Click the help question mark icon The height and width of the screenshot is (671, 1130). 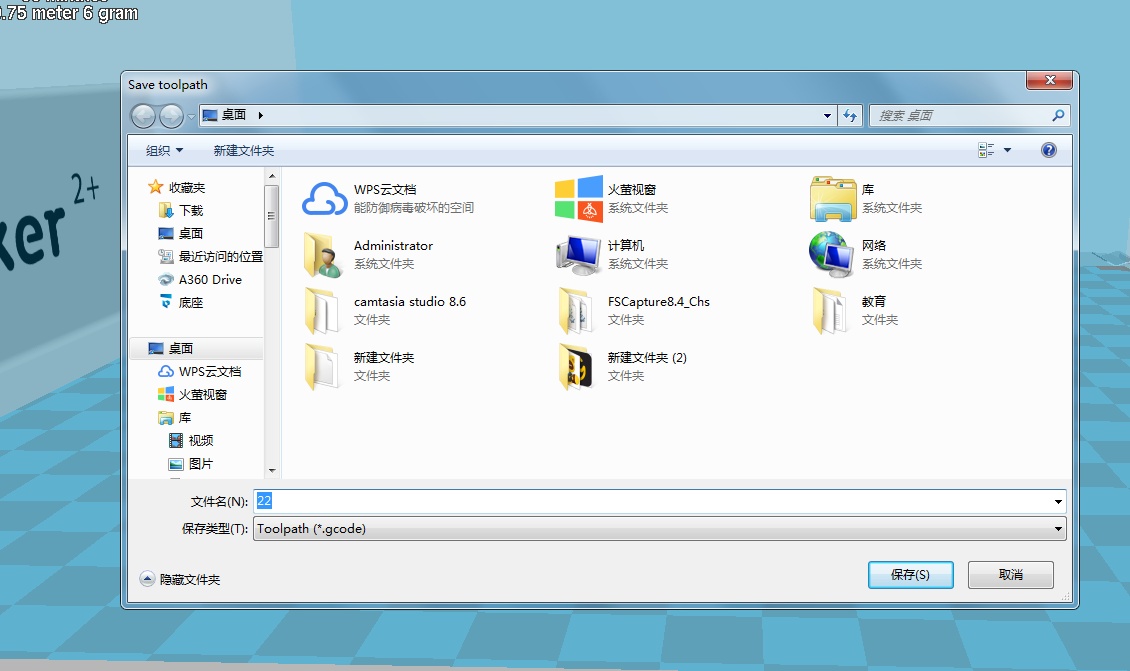coord(1048,150)
